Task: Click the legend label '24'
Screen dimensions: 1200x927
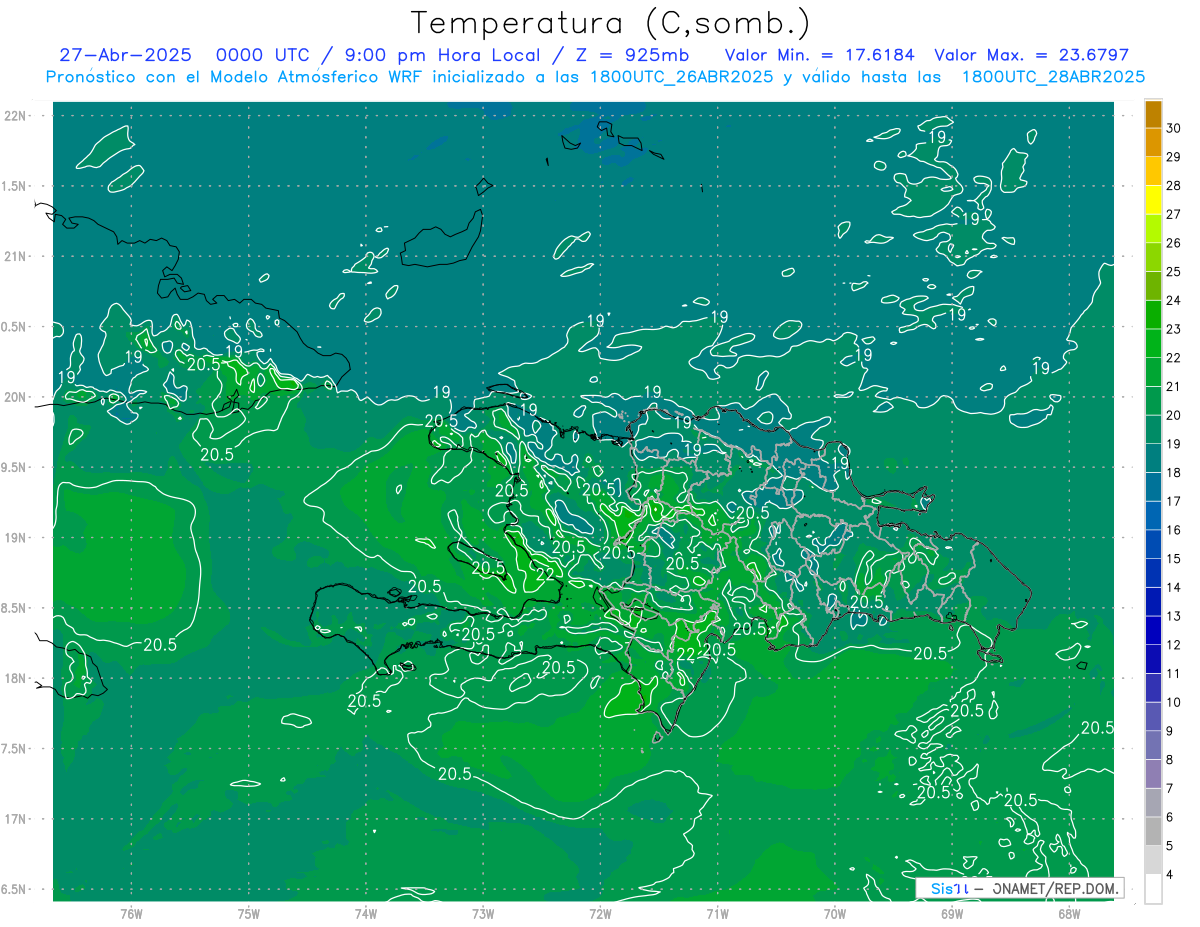Action: tap(1174, 300)
